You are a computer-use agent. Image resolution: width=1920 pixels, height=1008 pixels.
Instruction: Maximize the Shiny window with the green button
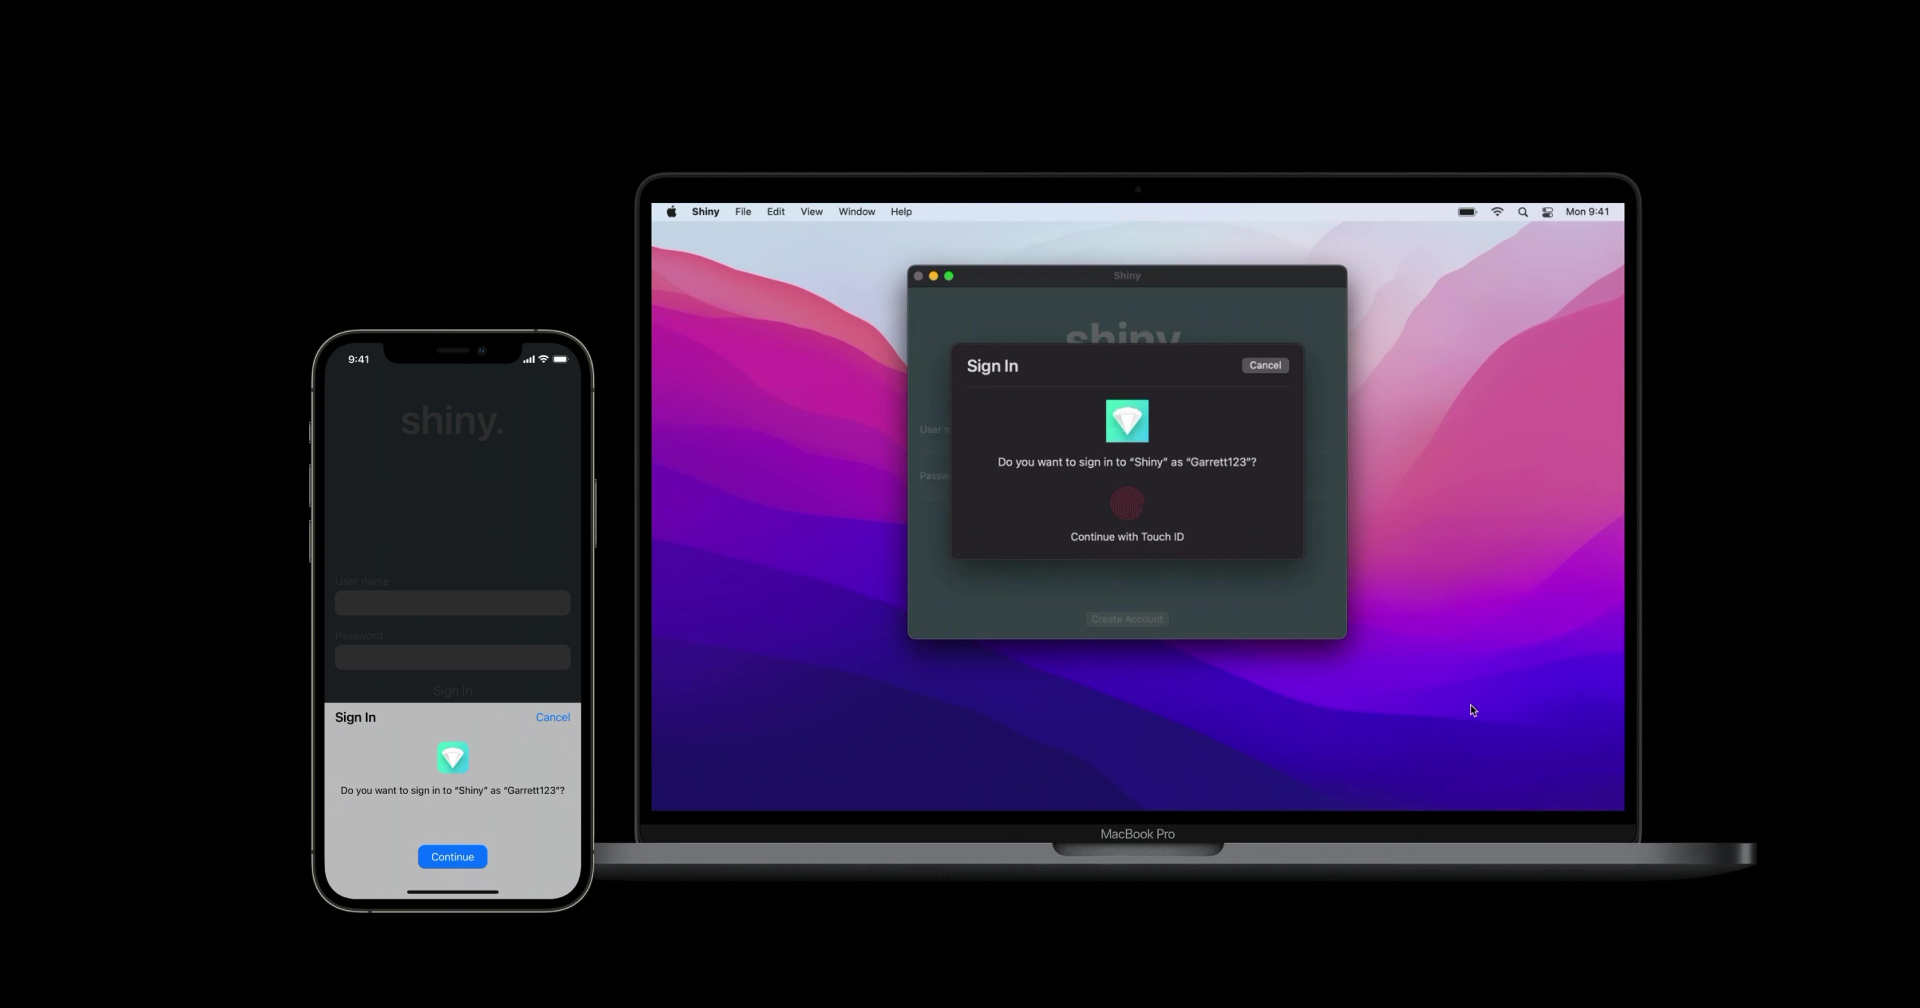tap(949, 276)
